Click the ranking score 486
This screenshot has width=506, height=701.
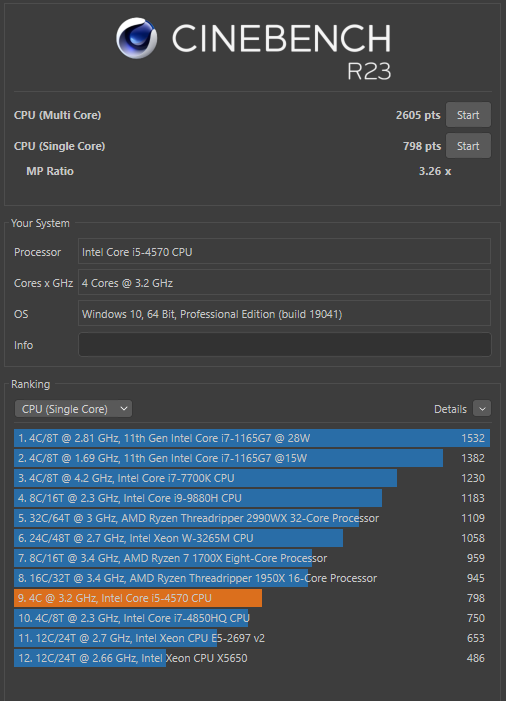coord(476,658)
